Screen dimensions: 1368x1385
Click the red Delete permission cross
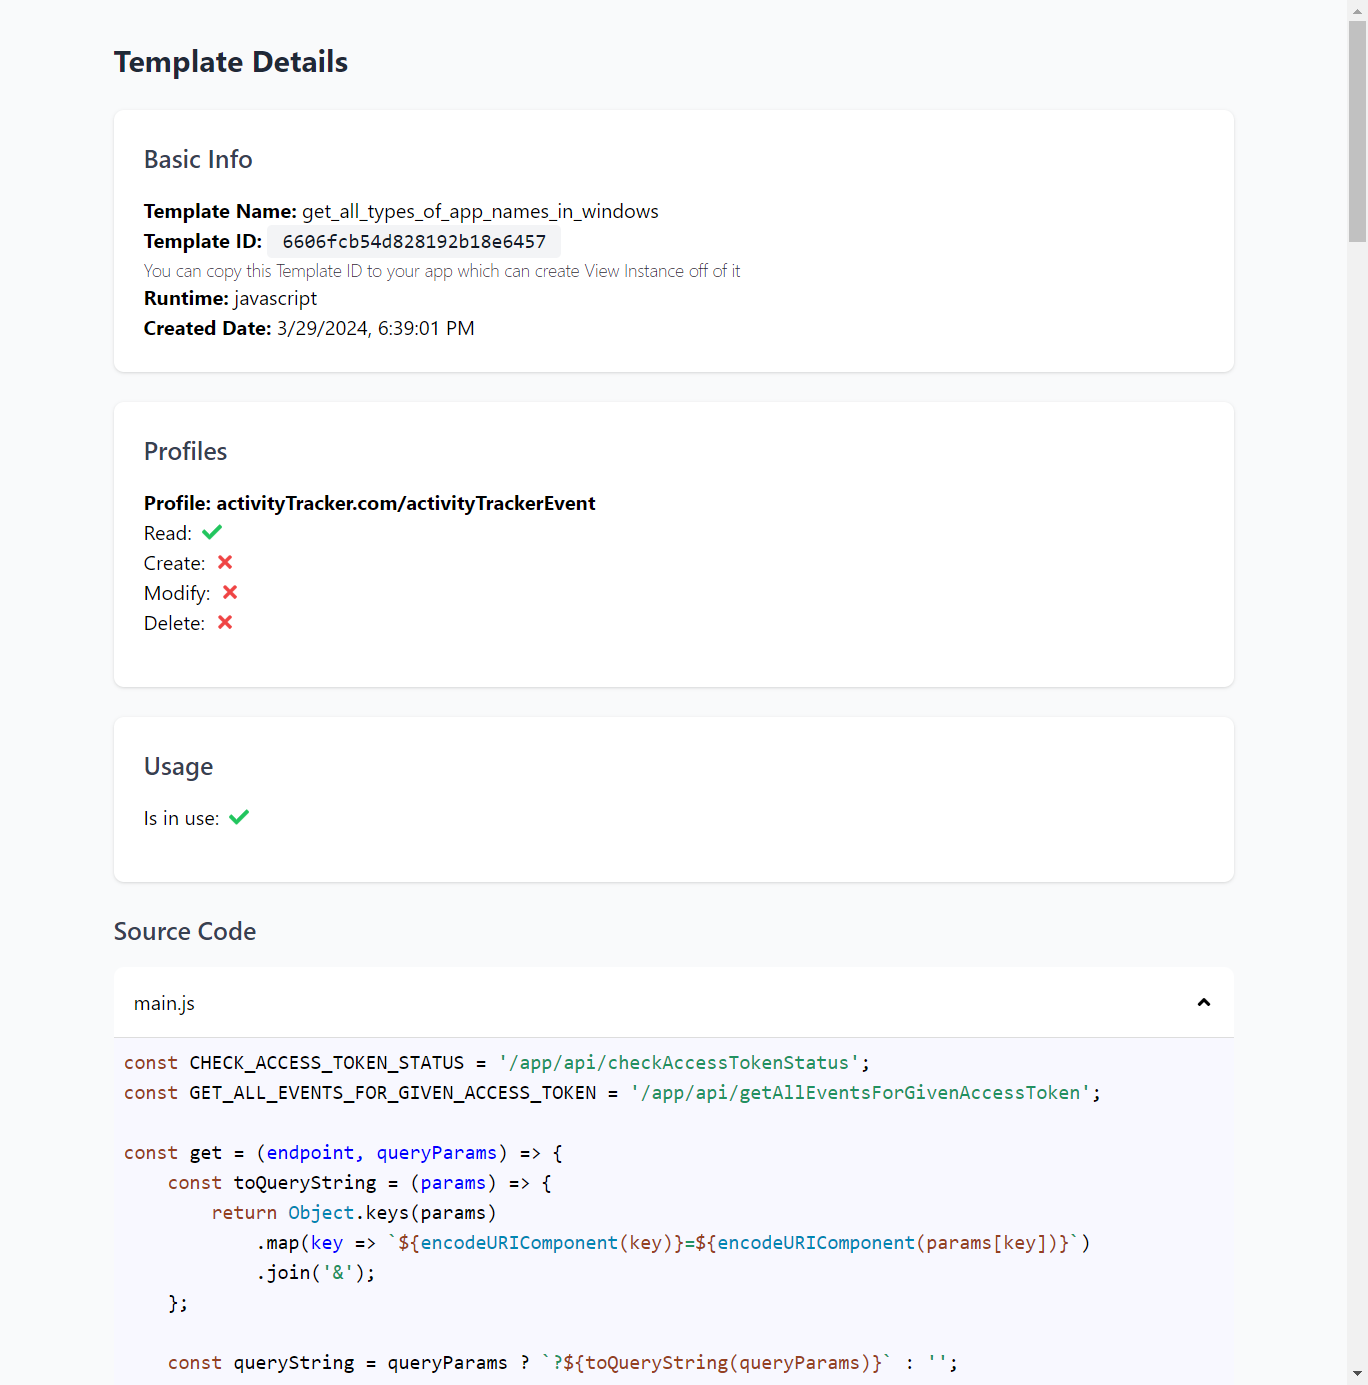pos(225,622)
